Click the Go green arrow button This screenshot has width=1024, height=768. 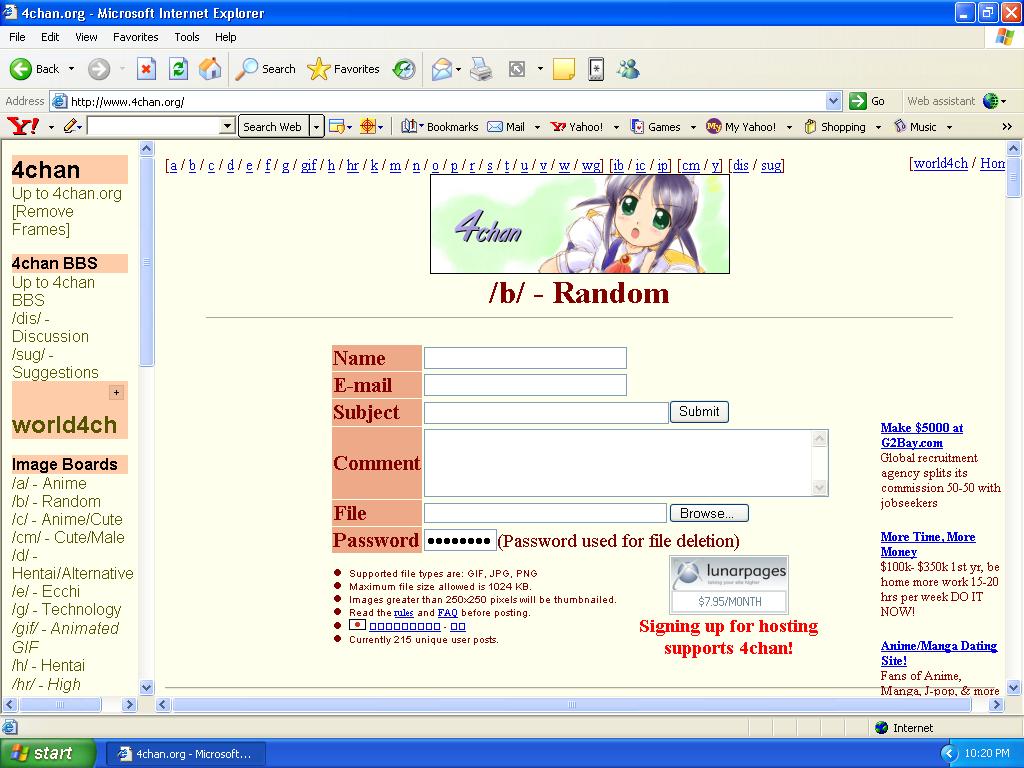coord(857,101)
